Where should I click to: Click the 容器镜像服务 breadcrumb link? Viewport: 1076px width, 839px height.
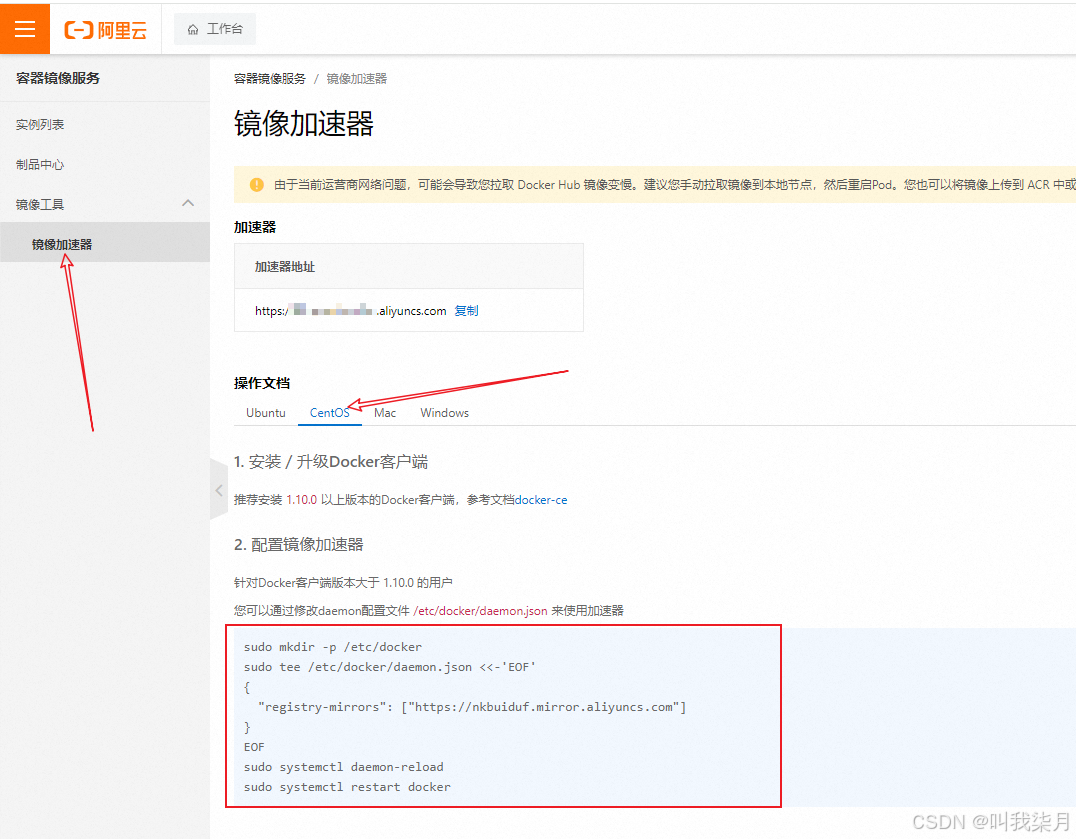tap(270, 79)
